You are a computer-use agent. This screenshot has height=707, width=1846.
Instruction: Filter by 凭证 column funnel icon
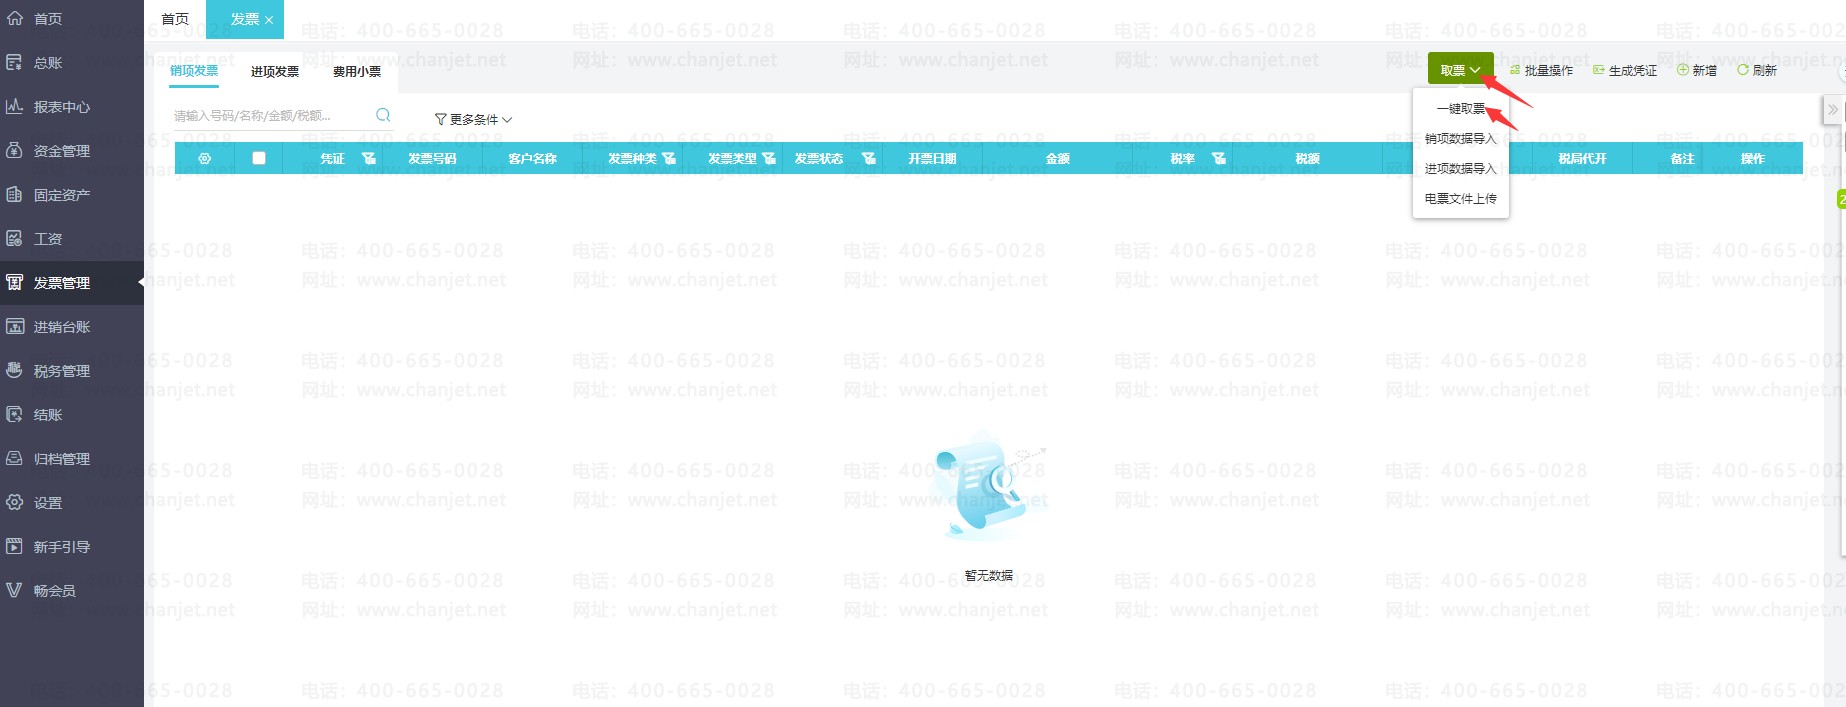click(369, 158)
